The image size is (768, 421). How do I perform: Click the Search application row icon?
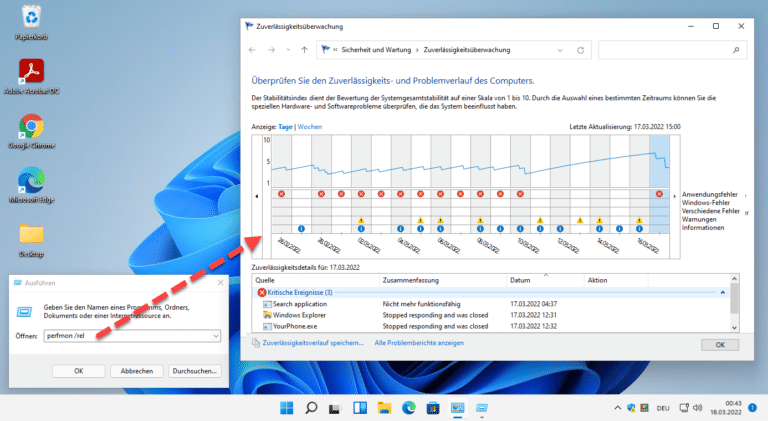click(267, 304)
